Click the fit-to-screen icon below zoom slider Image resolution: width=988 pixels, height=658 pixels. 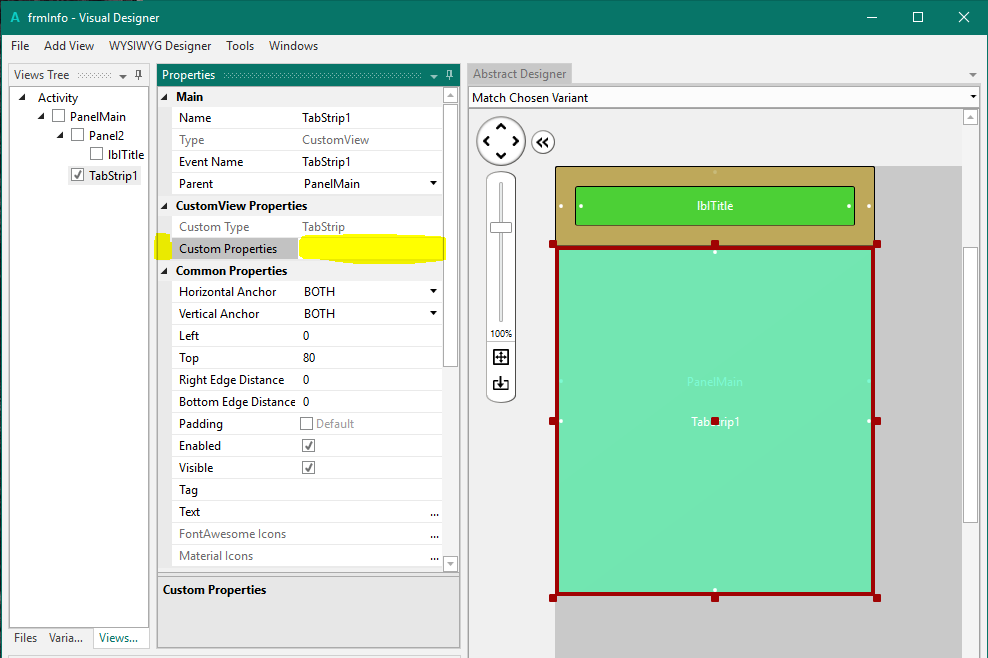pyautogui.click(x=501, y=357)
